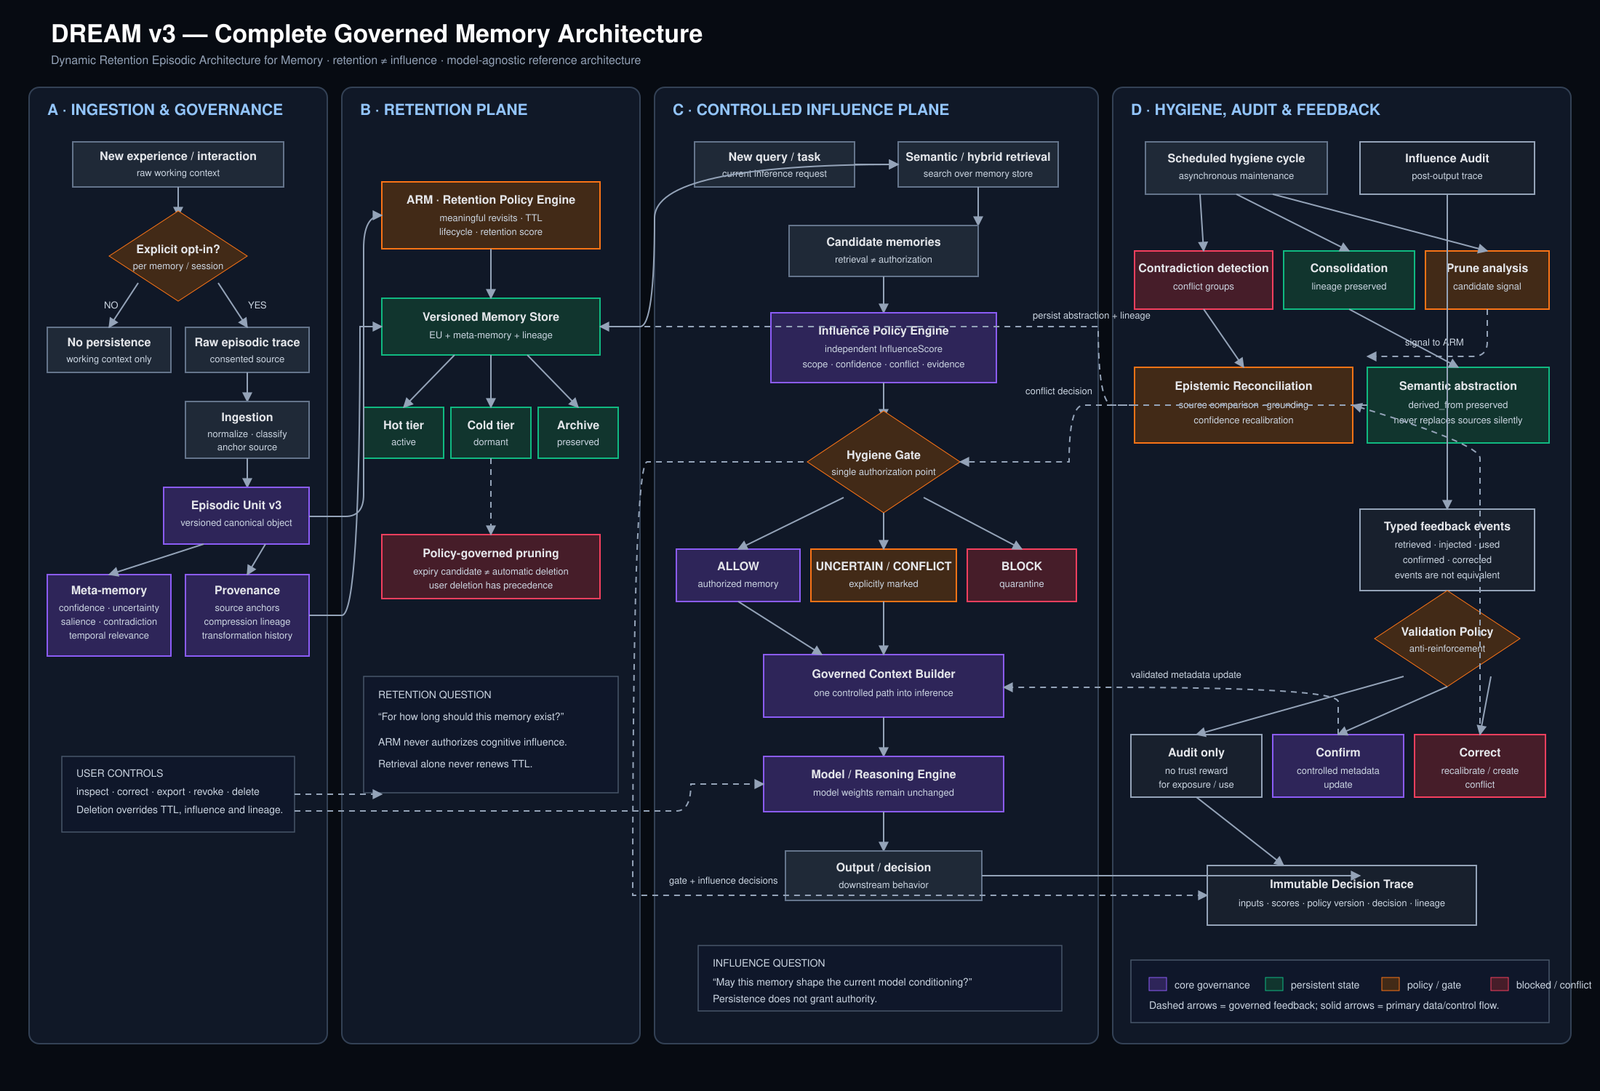This screenshot has height=1091, width=1600.
Task: Click the NO branch label
Action: point(111,305)
